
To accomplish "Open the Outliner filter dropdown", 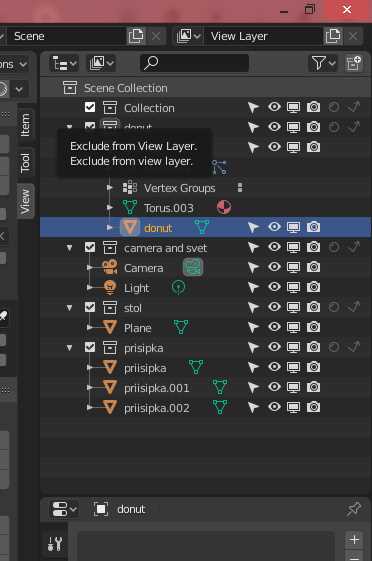I will point(323,63).
